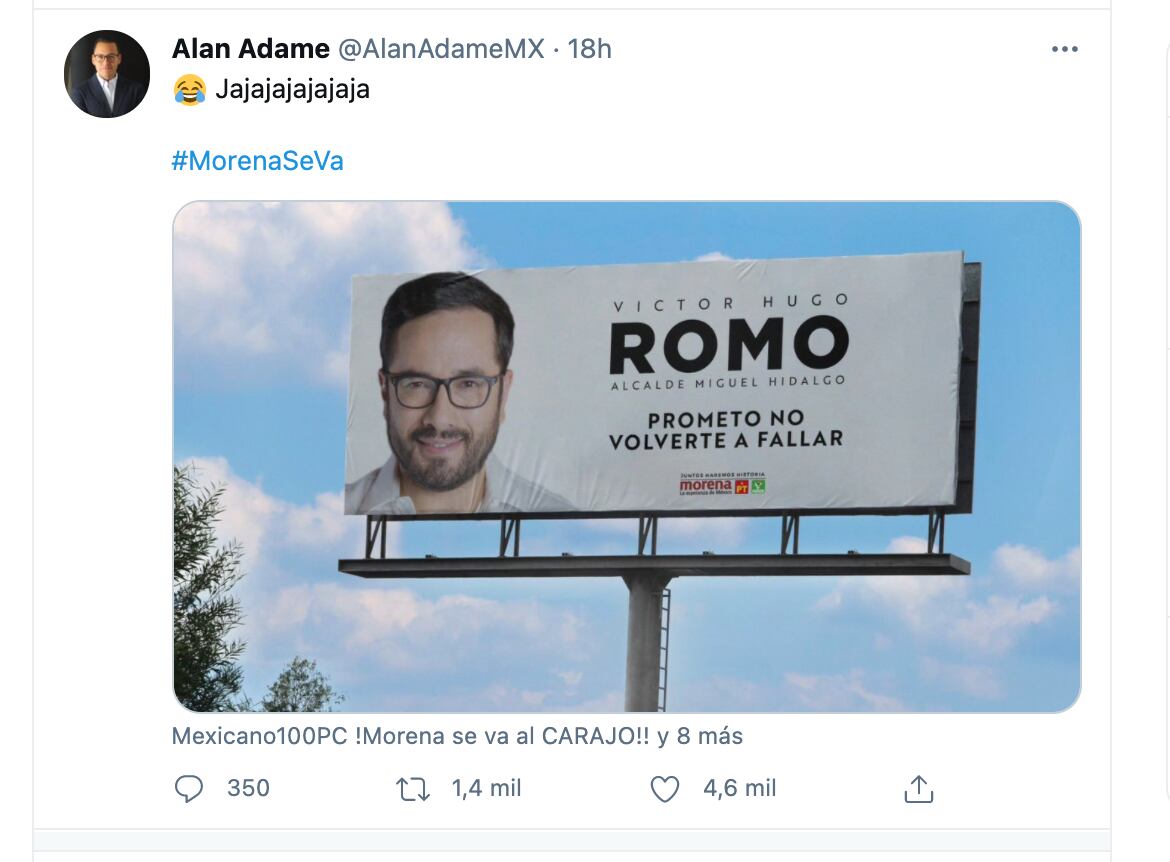Click the Morena logo on the billboard
Viewport: 1170px width, 862px height.
tap(705, 486)
